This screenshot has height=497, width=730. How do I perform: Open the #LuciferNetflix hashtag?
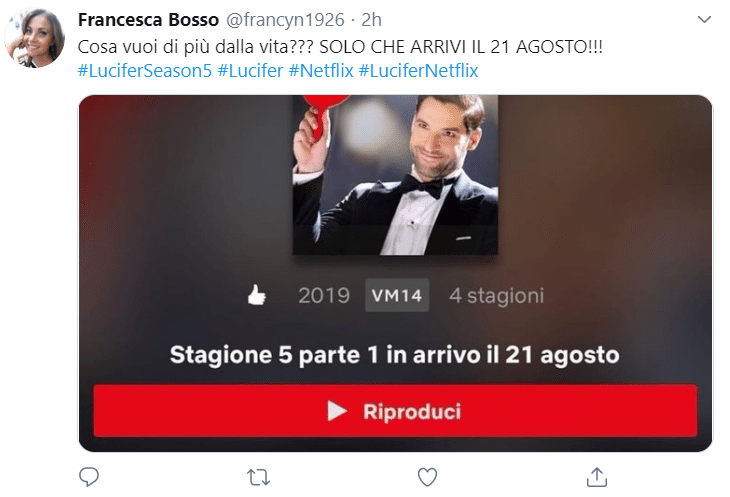pyautogui.click(x=418, y=71)
